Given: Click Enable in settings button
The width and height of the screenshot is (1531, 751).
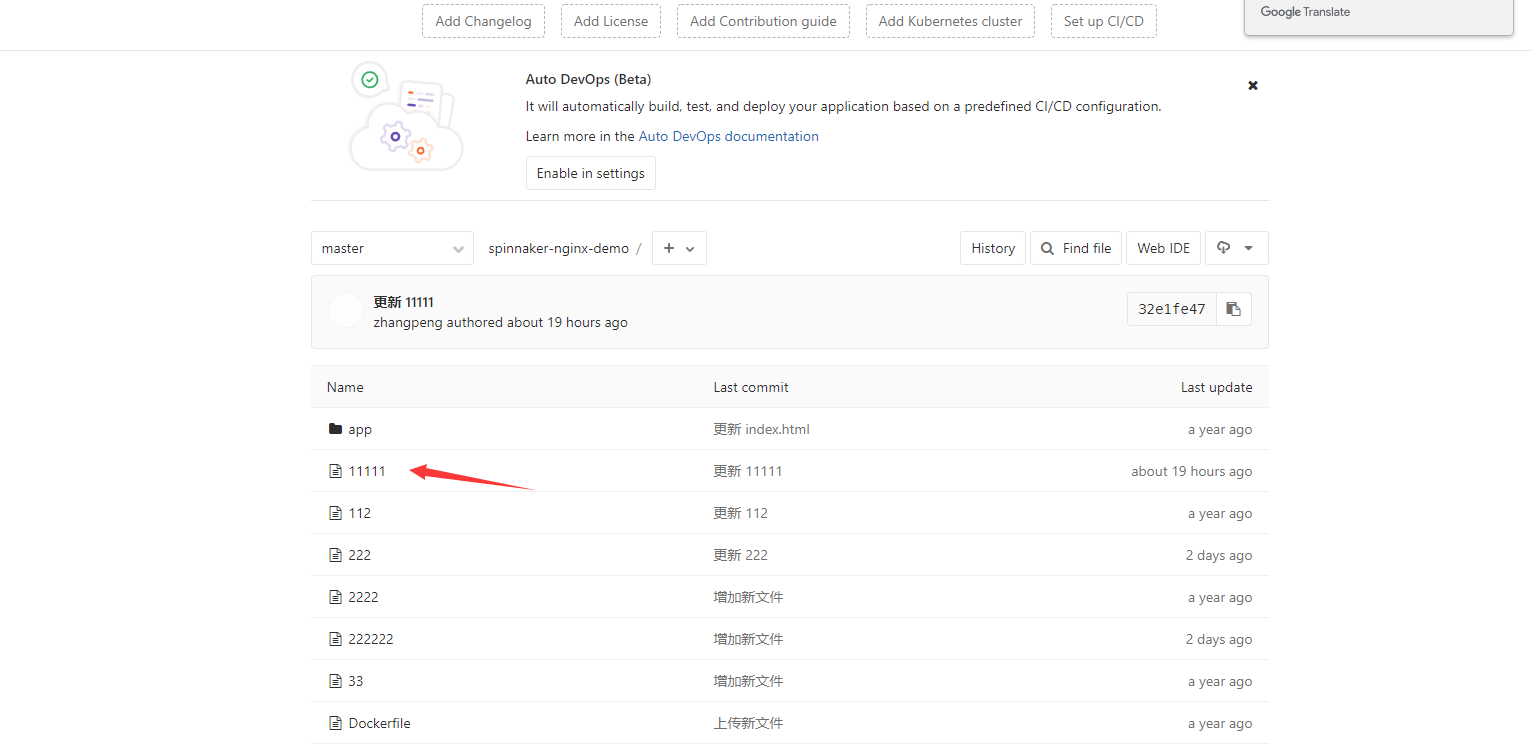Looking at the screenshot, I should (590, 173).
